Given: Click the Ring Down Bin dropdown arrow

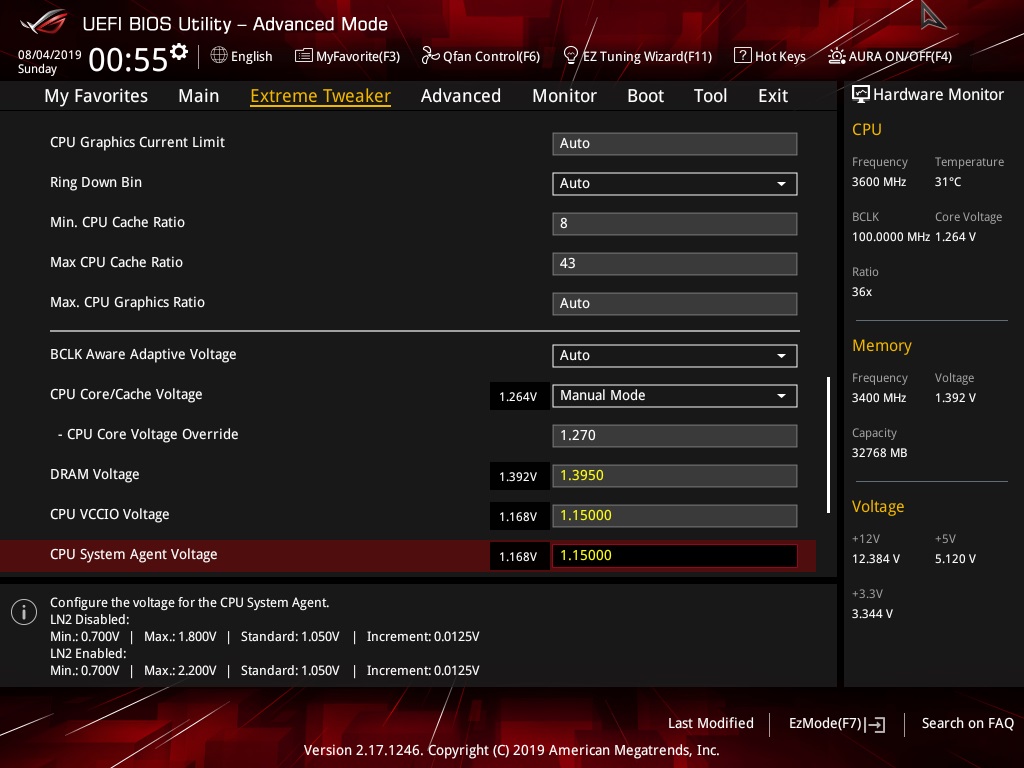Looking at the screenshot, I should tap(781, 184).
